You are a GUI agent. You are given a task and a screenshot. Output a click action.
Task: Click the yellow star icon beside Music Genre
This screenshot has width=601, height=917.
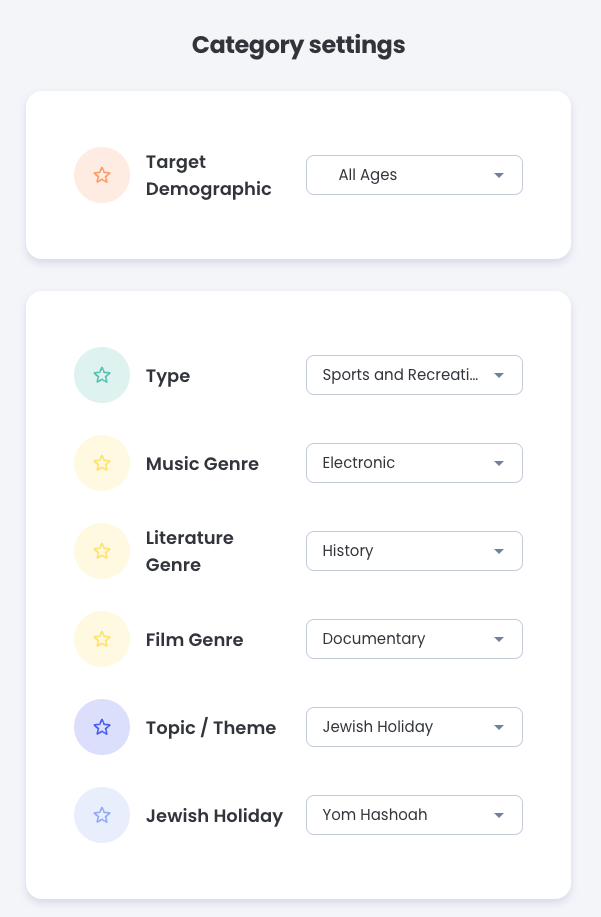102,463
